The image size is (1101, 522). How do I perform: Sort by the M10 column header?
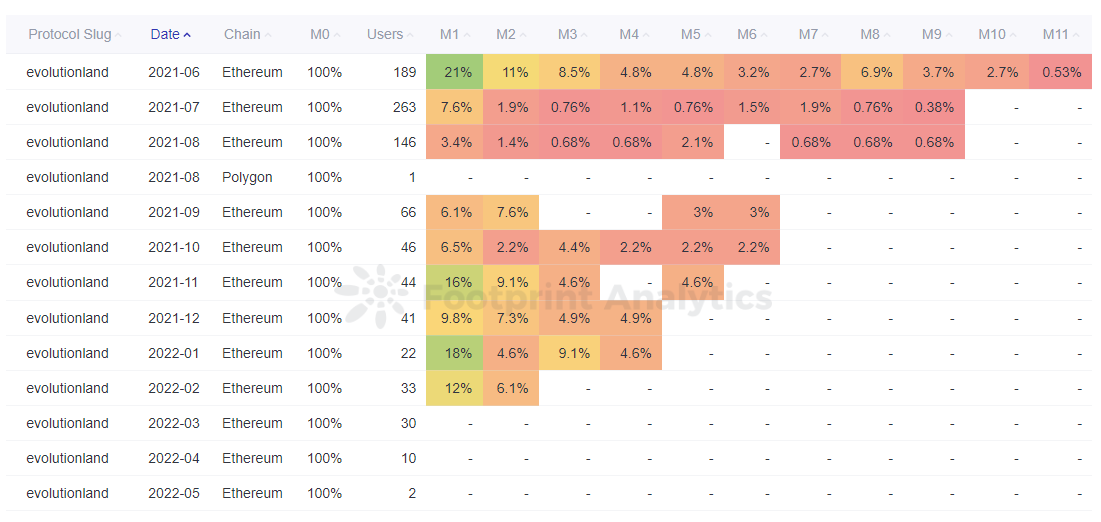pos(997,34)
